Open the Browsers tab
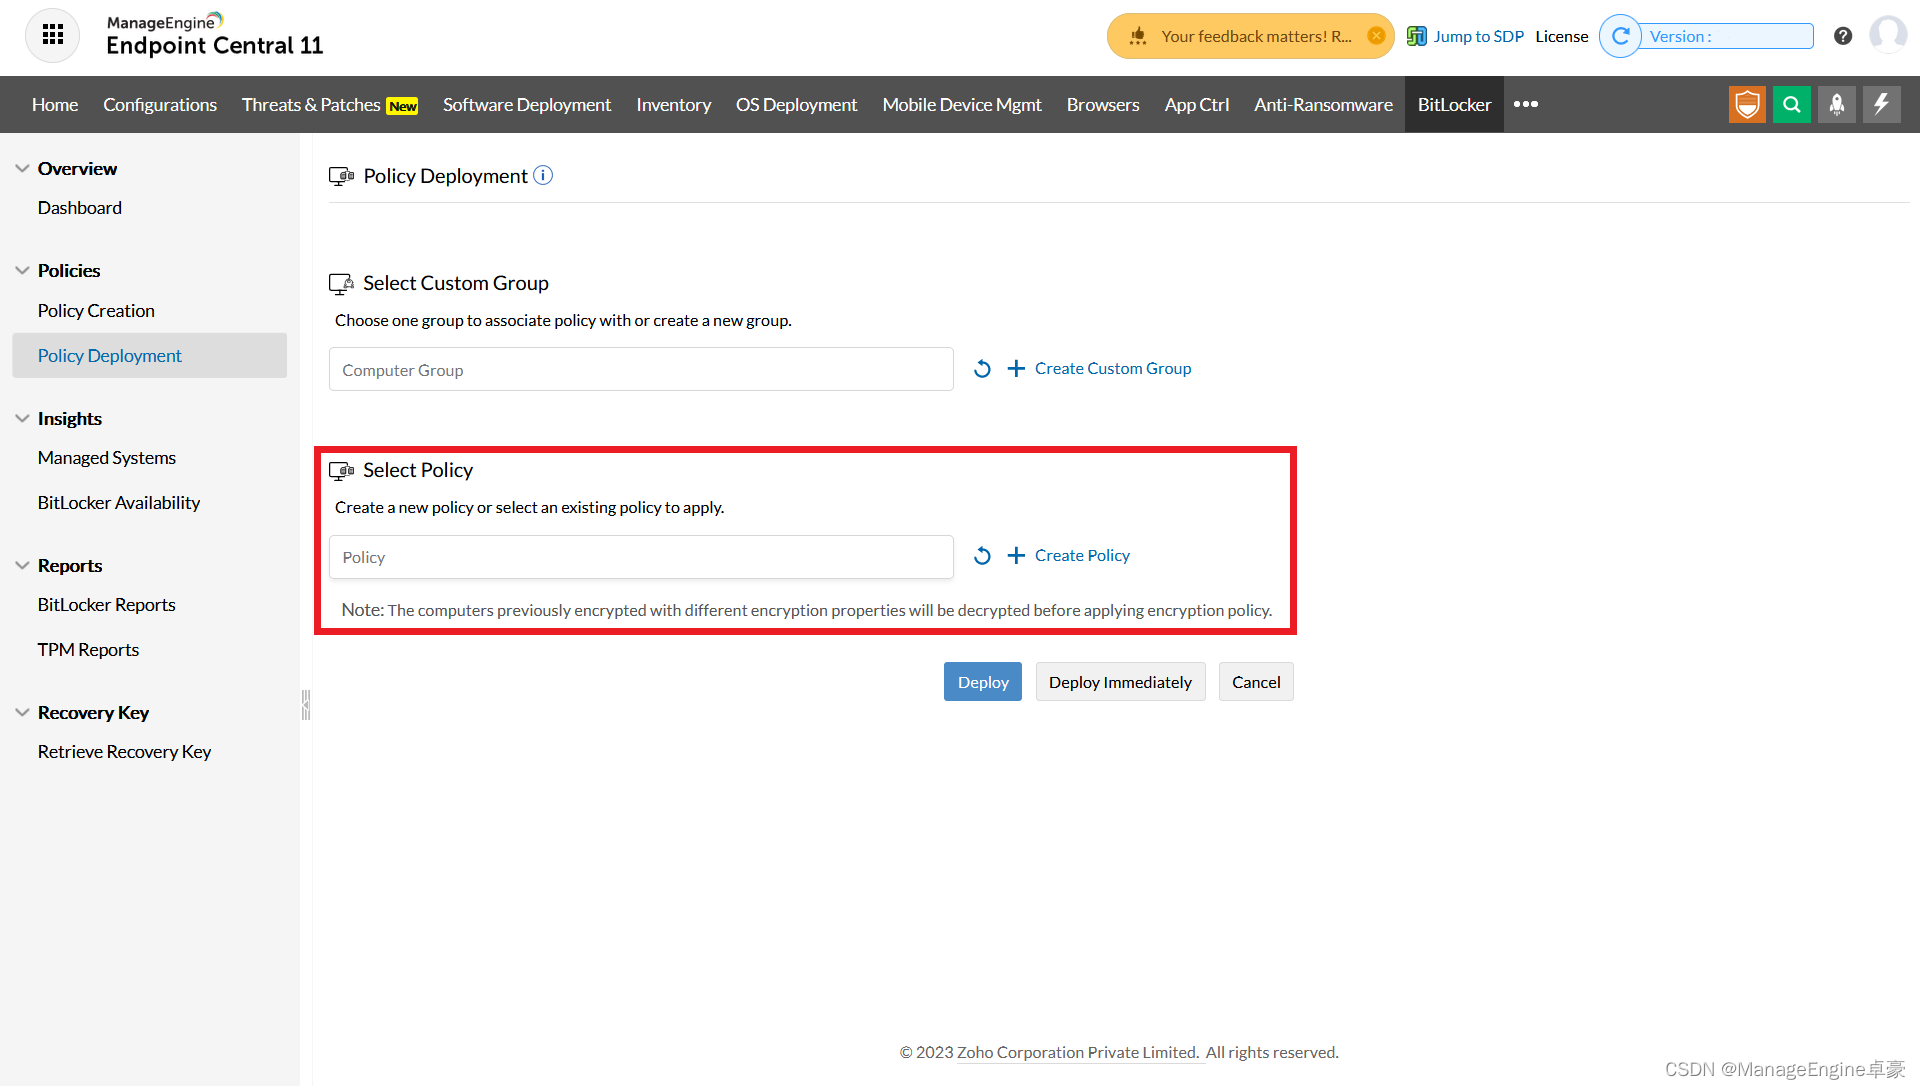The height and width of the screenshot is (1089, 1920). (x=1103, y=104)
